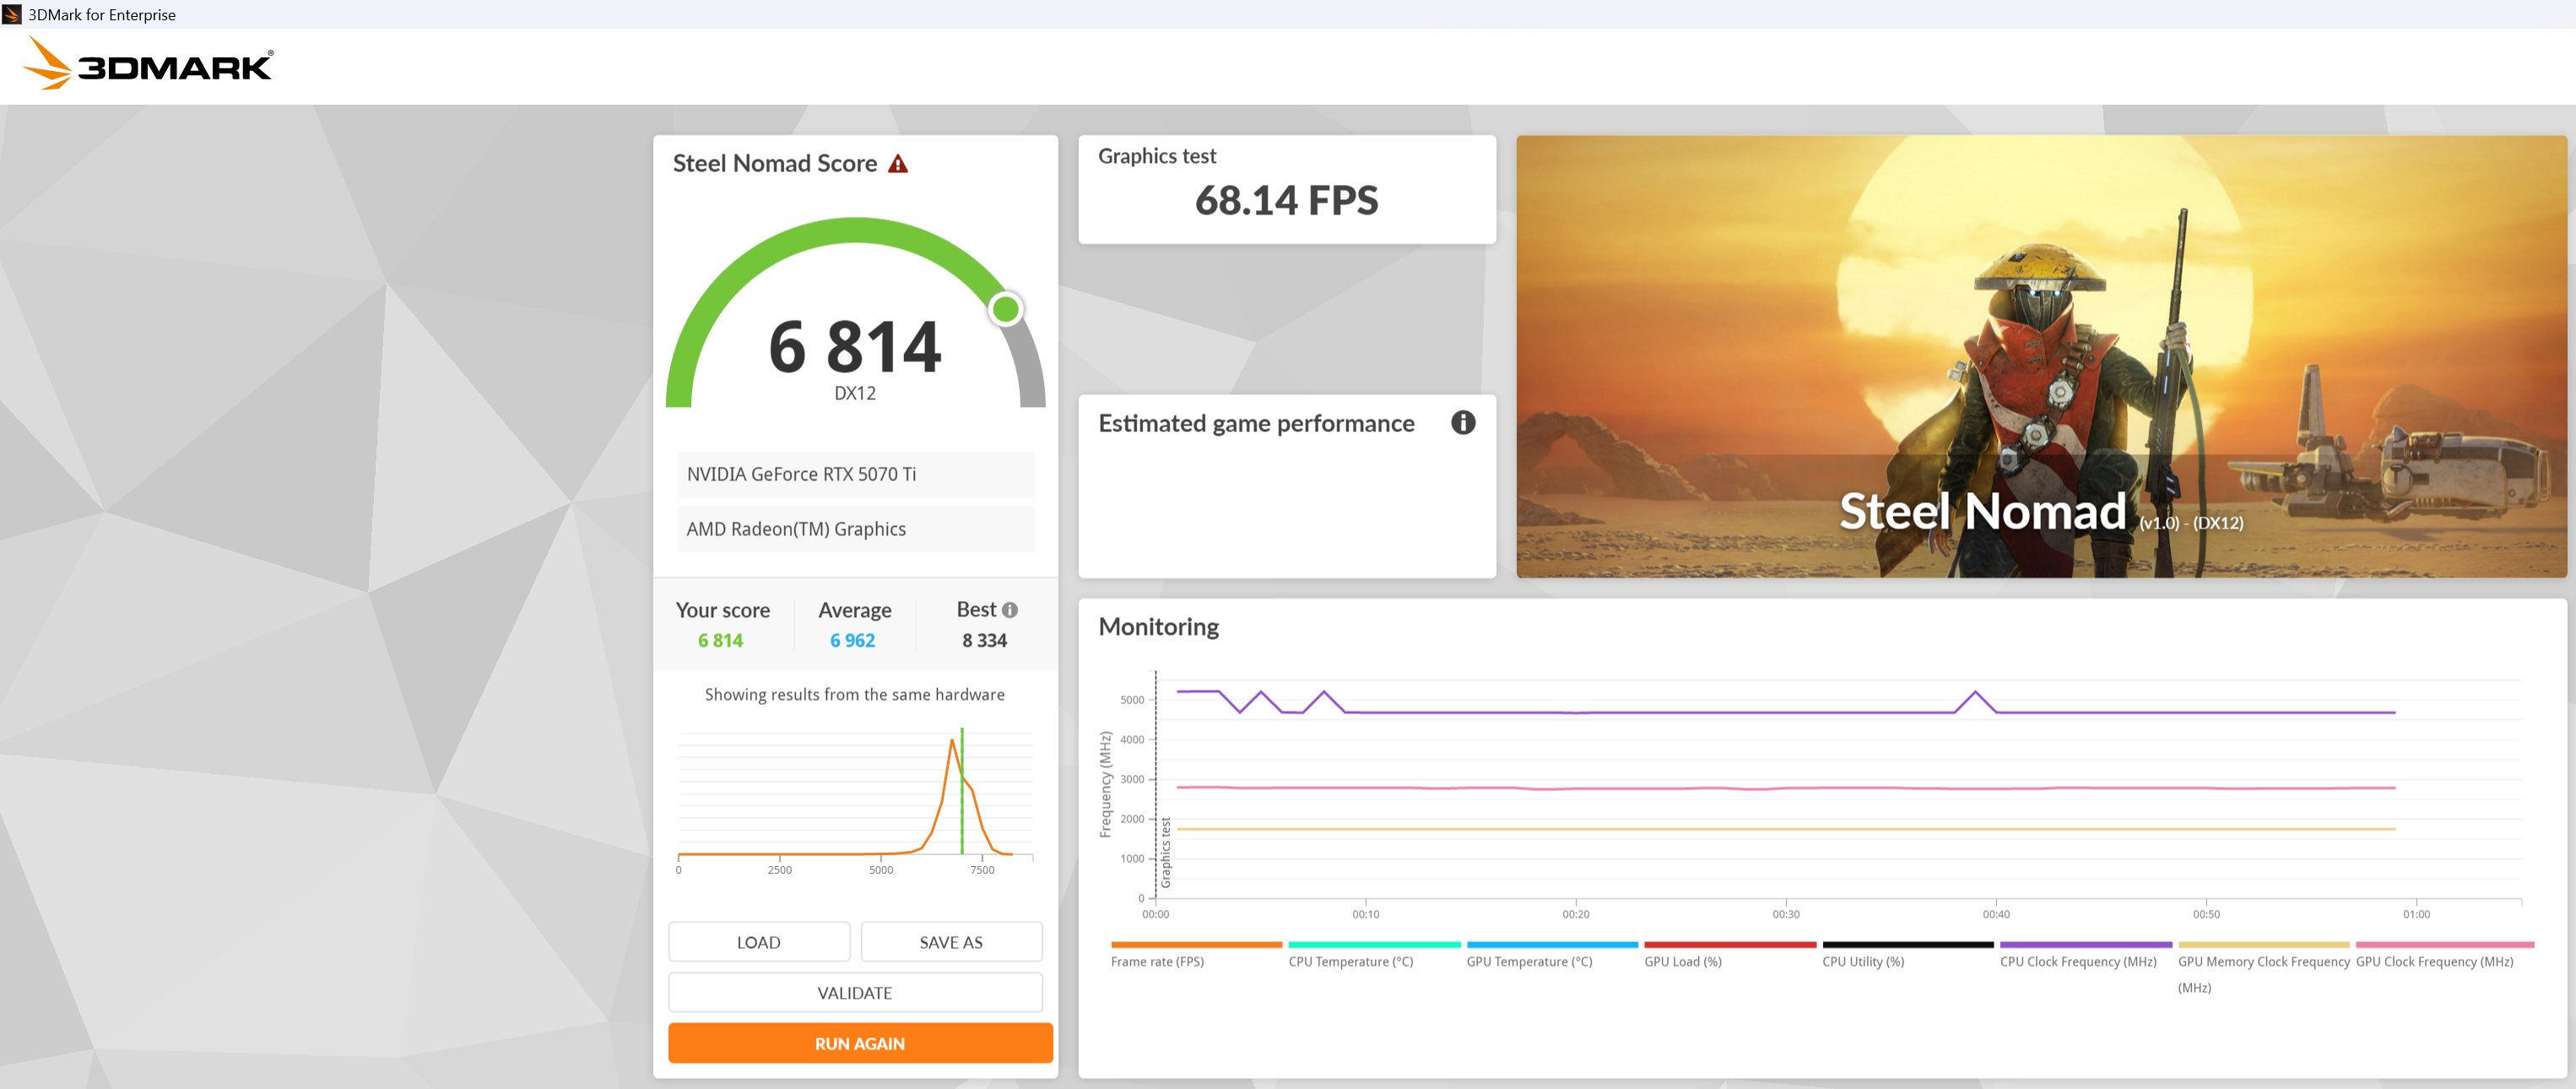
Task: Toggle the CPU Clock Frequency (MHz) legend item
Action: point(2086,956)
